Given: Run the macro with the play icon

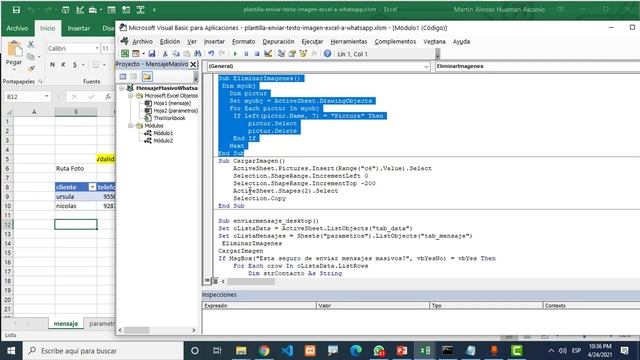Looking at the screenshot, I should point(235,53).
